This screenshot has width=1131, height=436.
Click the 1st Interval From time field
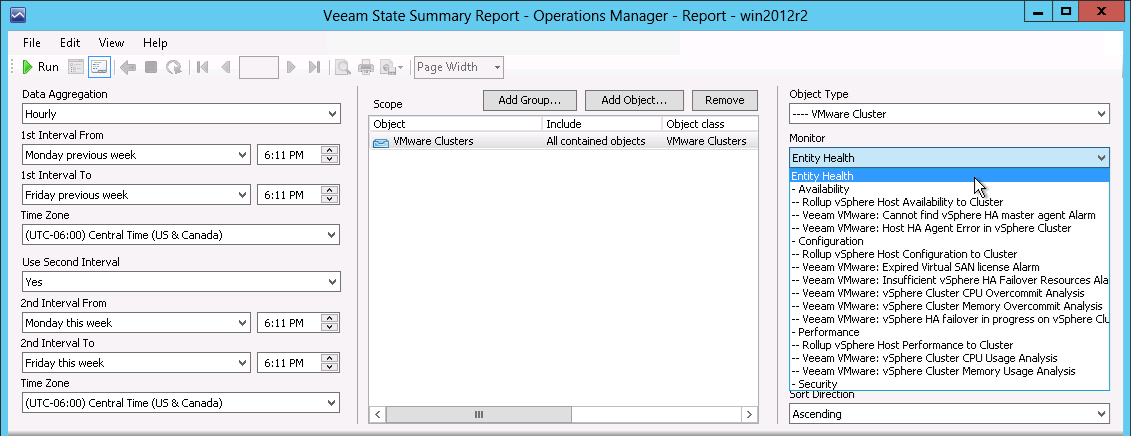coord(289,154)
